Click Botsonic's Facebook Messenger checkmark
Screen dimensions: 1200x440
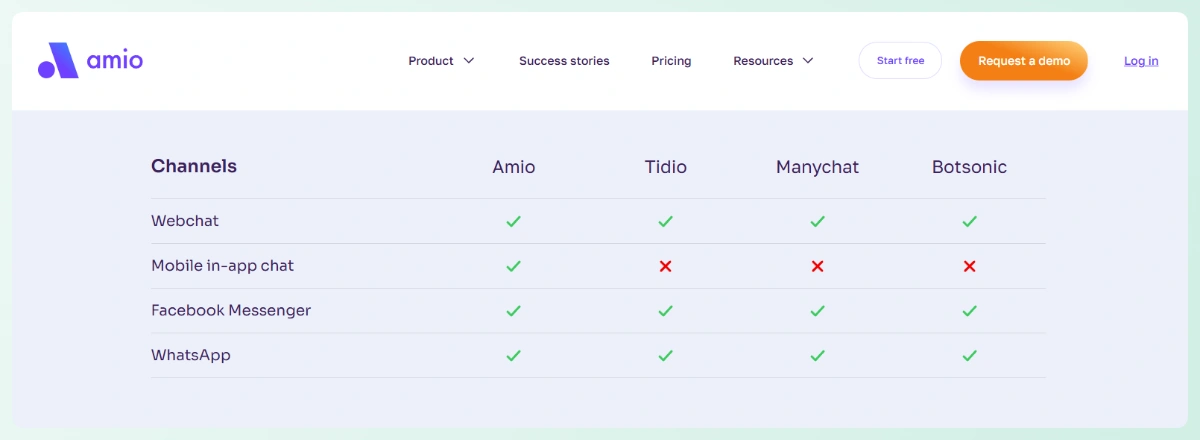969,311
